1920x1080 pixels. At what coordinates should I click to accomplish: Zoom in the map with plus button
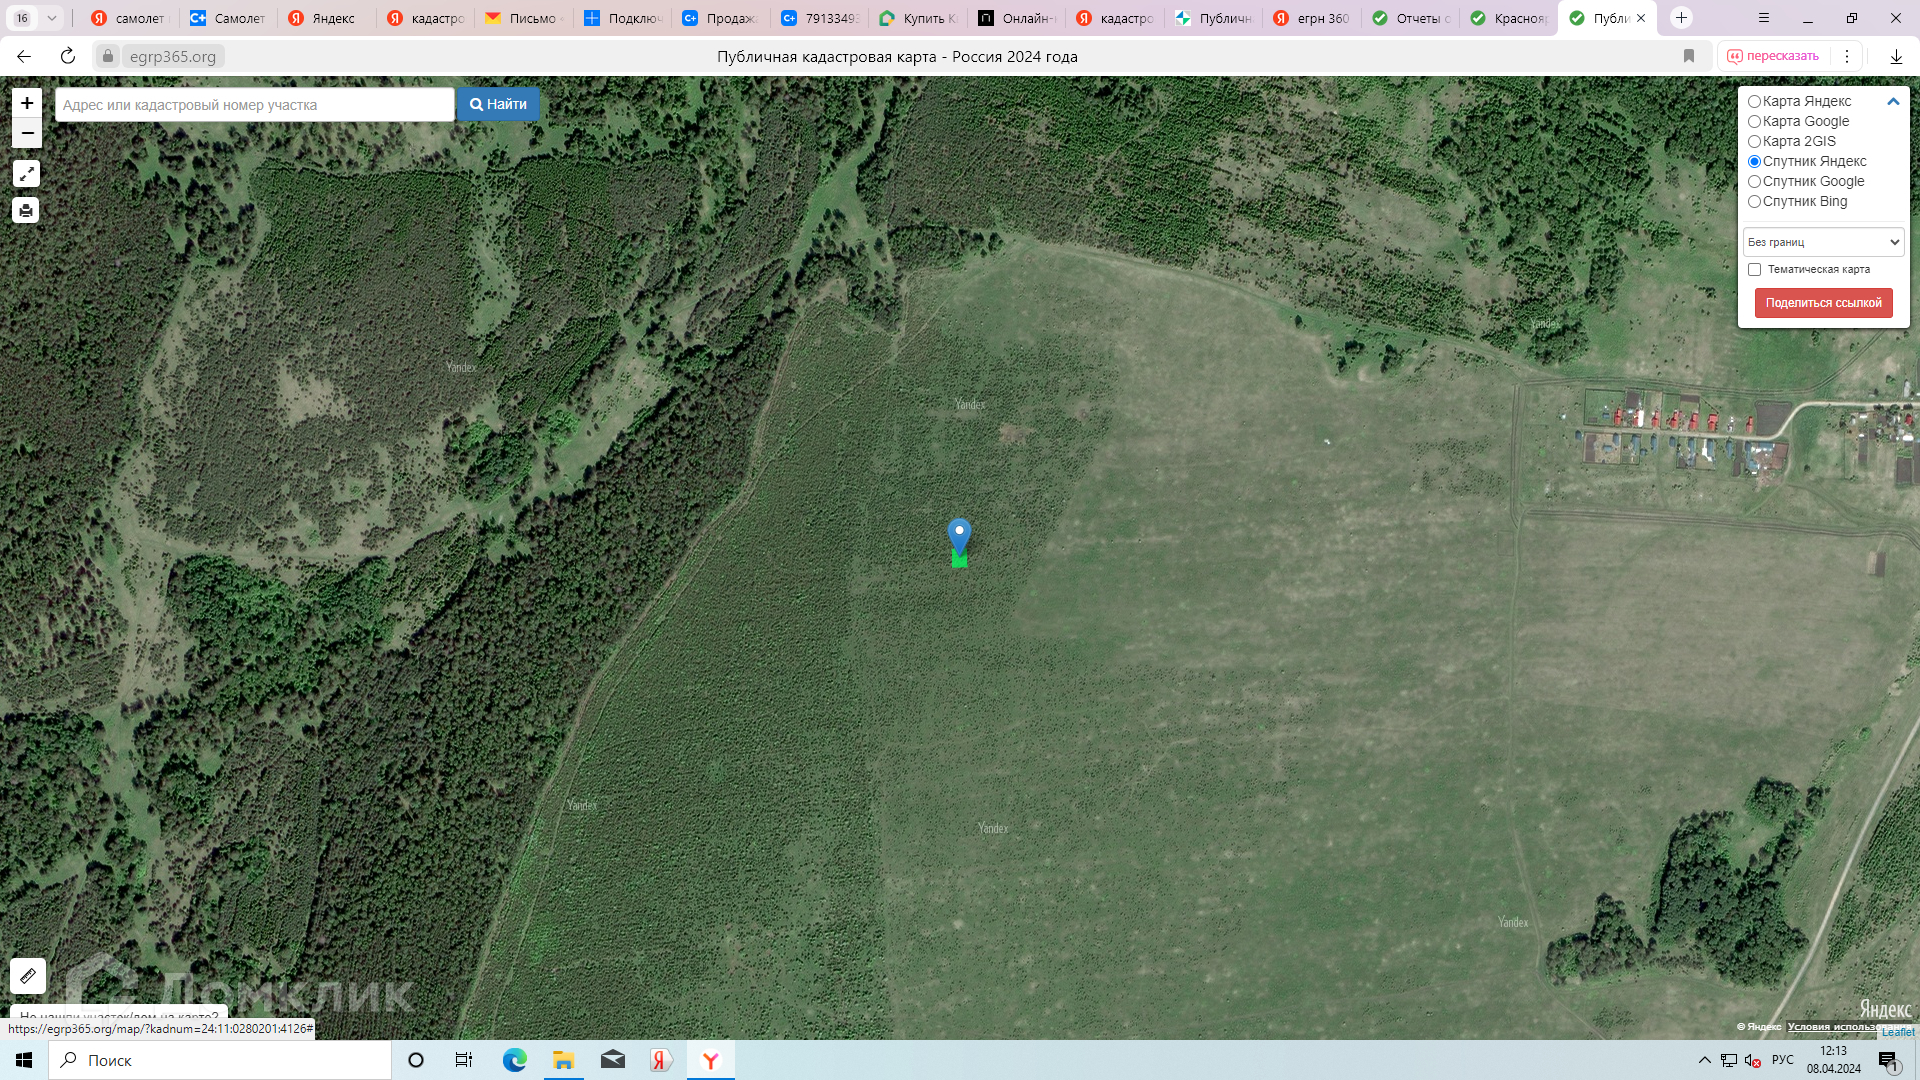point(27,103)
